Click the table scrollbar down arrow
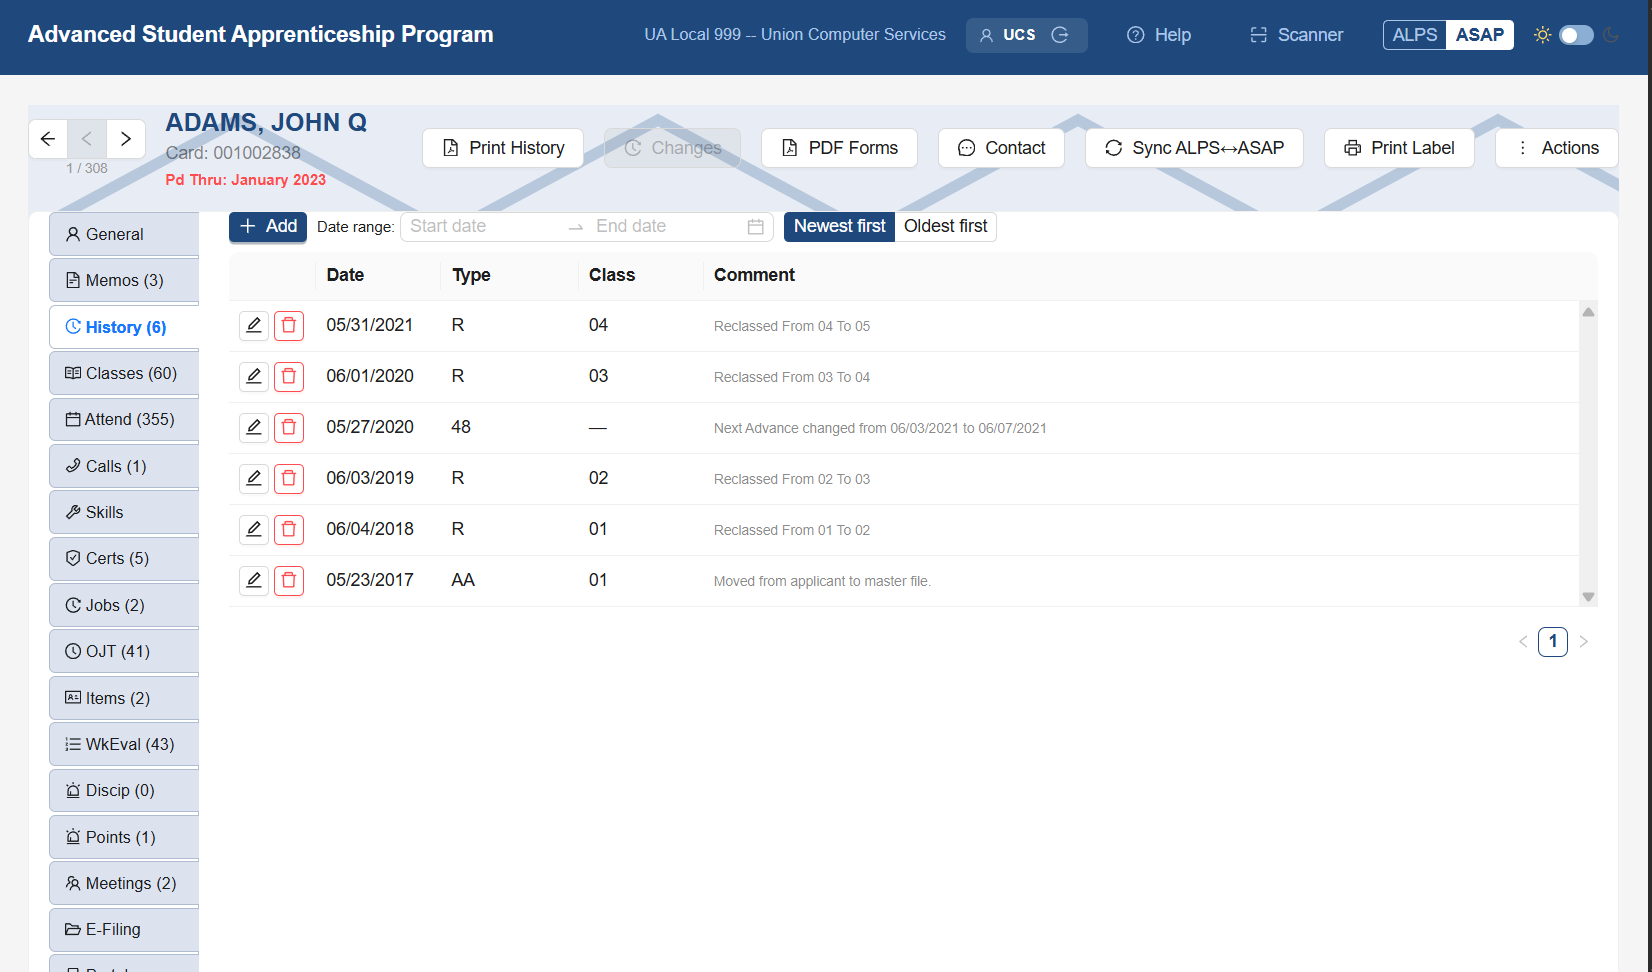 1588,597
